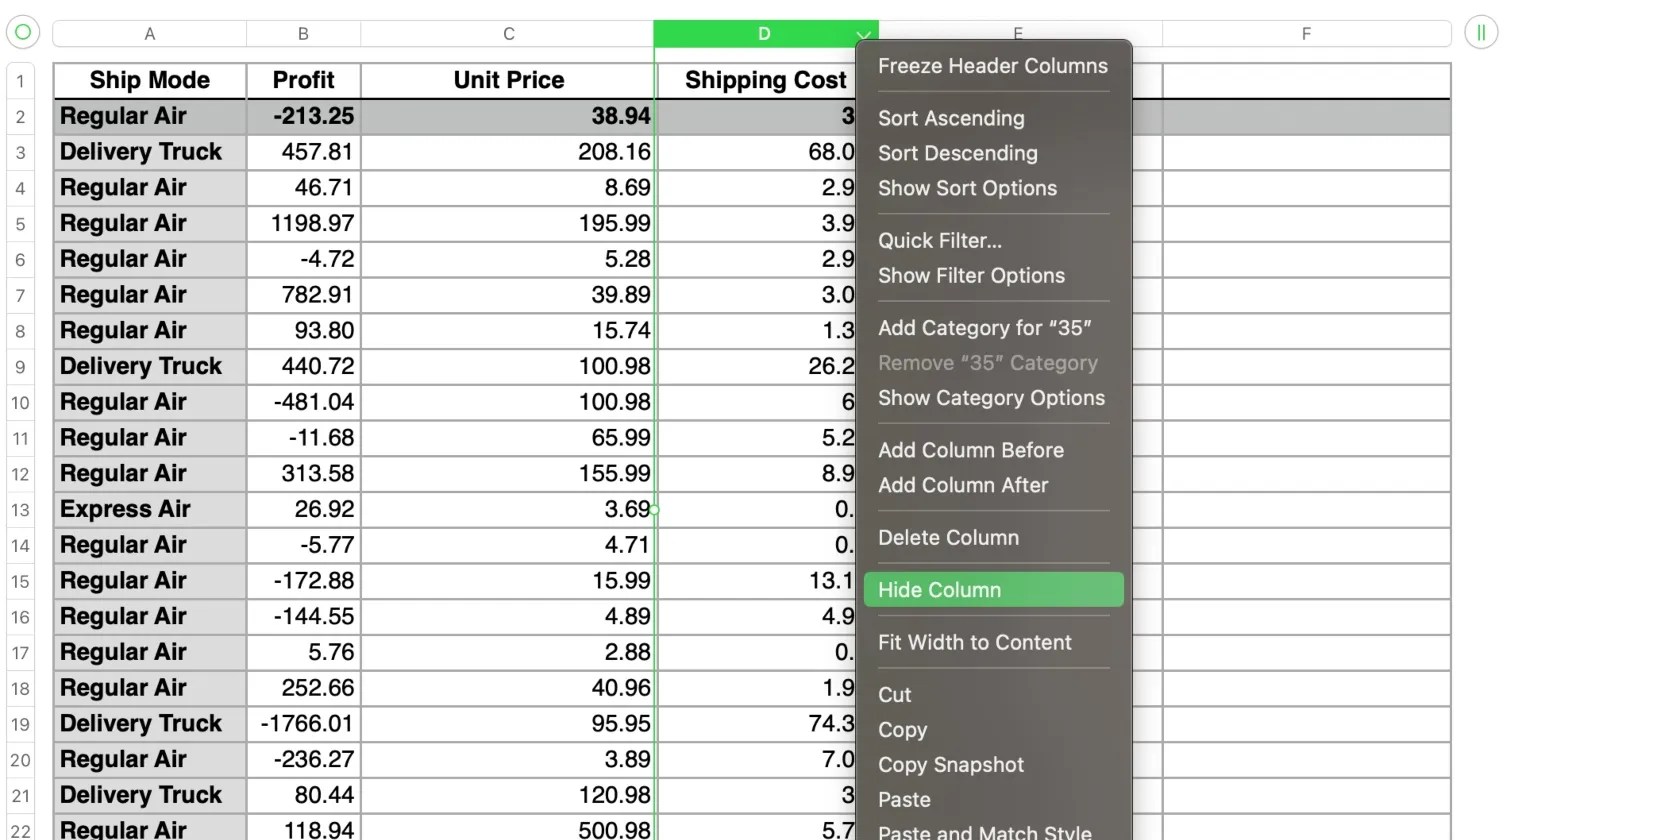Viewport: 1680px width, 840px height.
Task: Click the table handle circle top left
Action: pos(22,32)
